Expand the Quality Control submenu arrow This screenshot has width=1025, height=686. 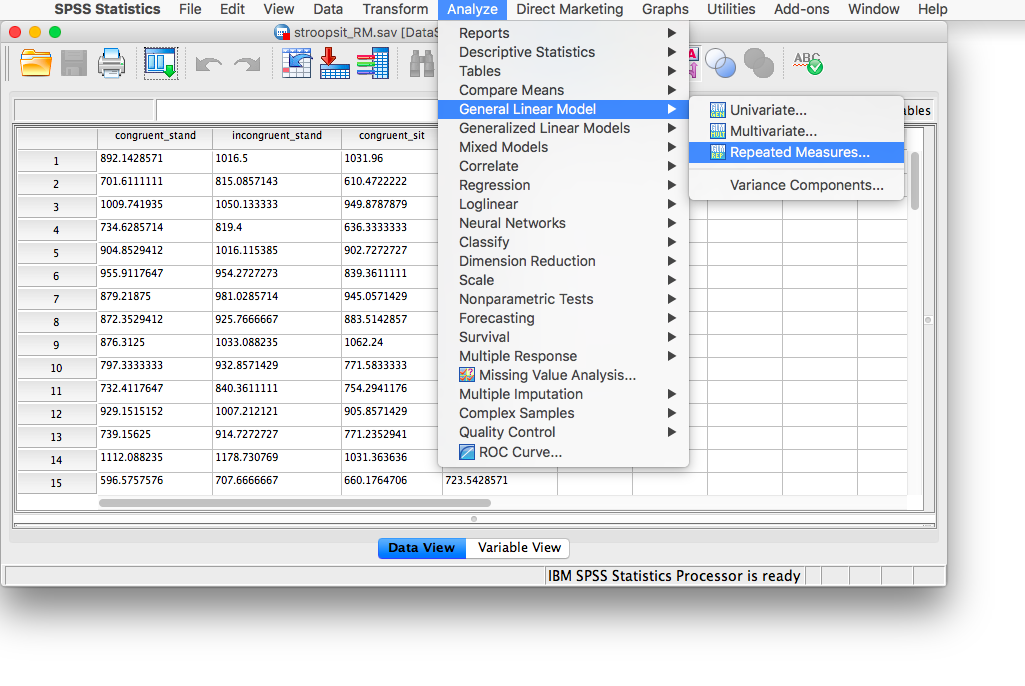pyautogui.click(x=671, y=432)
